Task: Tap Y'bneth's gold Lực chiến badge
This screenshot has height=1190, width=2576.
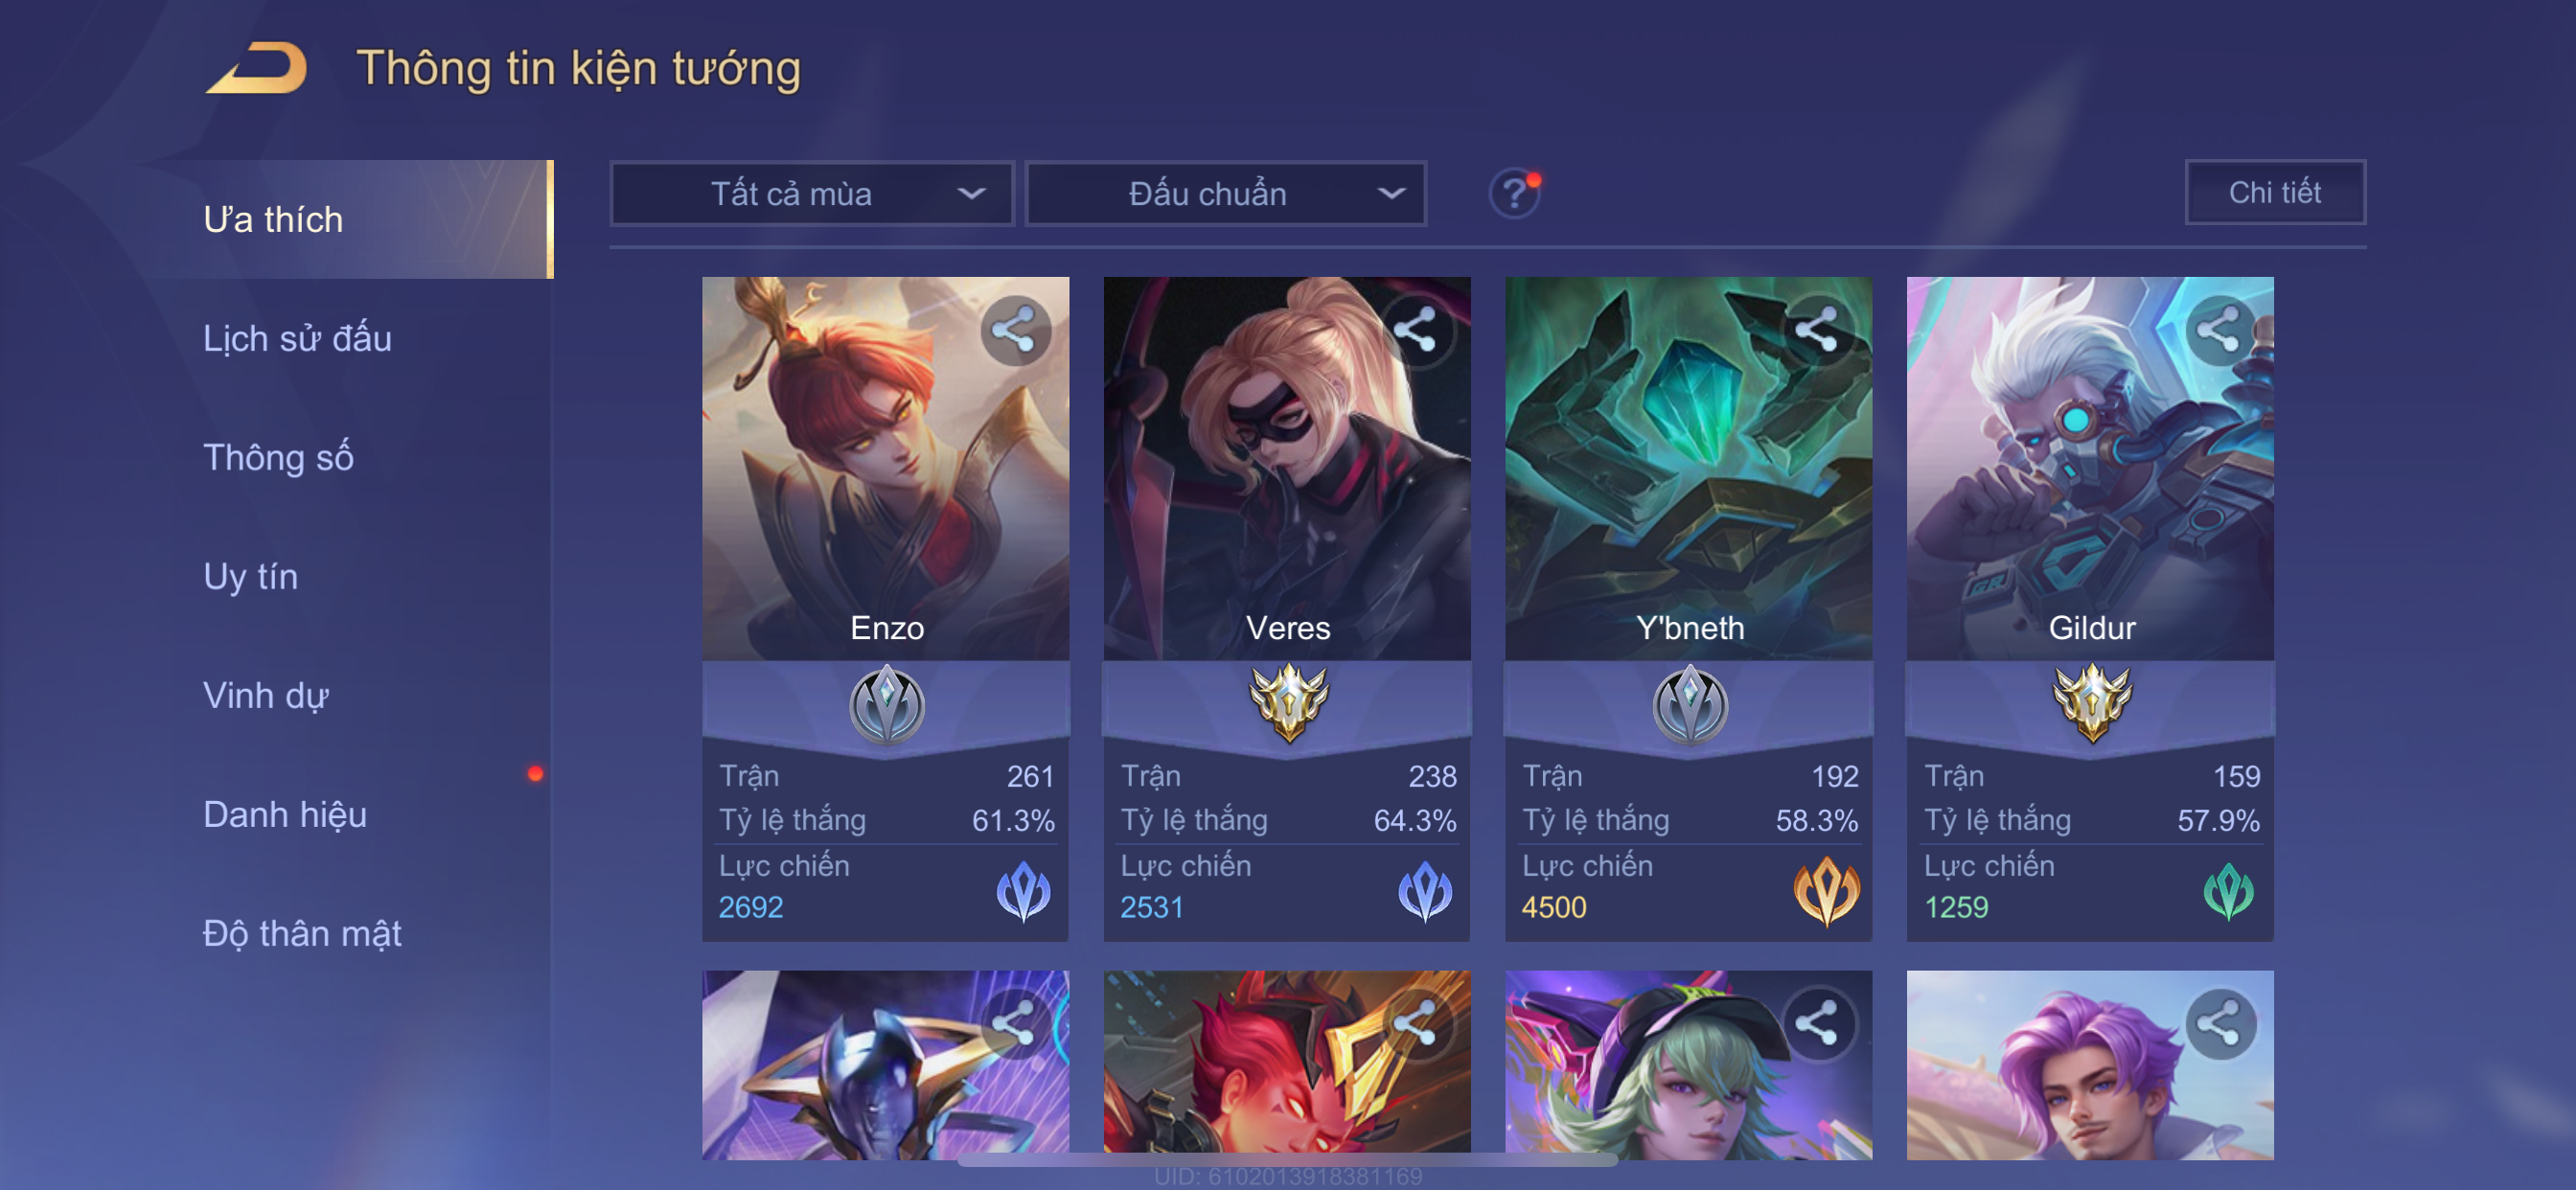Action: tap(1826, 890)
